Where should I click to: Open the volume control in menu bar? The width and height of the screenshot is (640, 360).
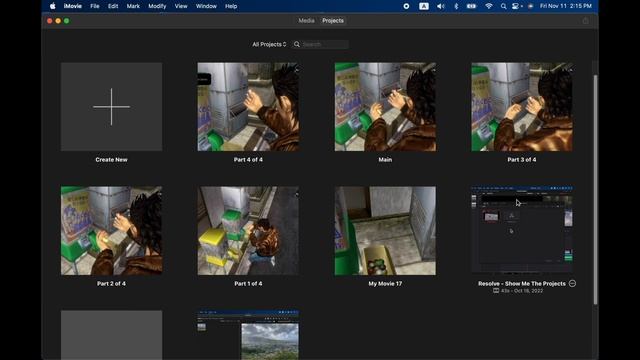tap(440, 6)
